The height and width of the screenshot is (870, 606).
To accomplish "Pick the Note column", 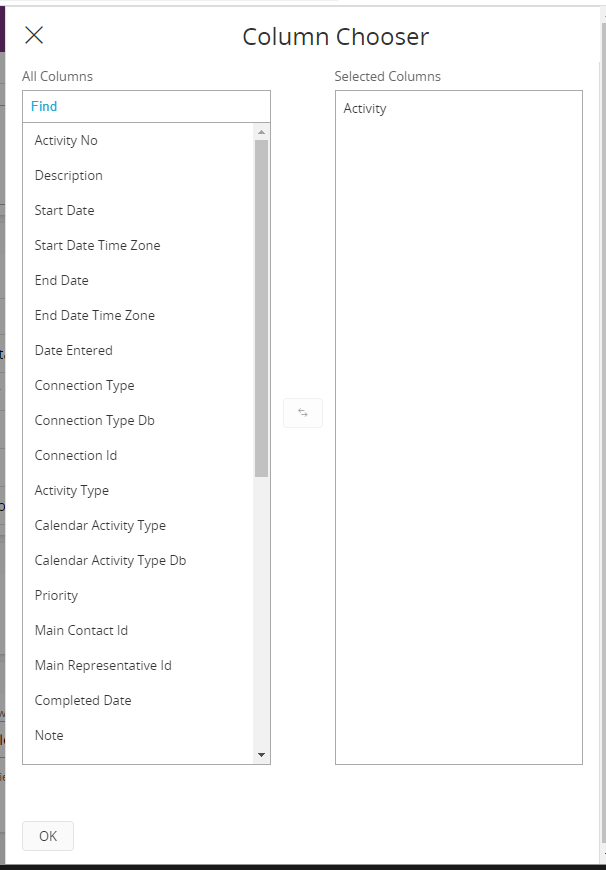I will click(49, 736).
